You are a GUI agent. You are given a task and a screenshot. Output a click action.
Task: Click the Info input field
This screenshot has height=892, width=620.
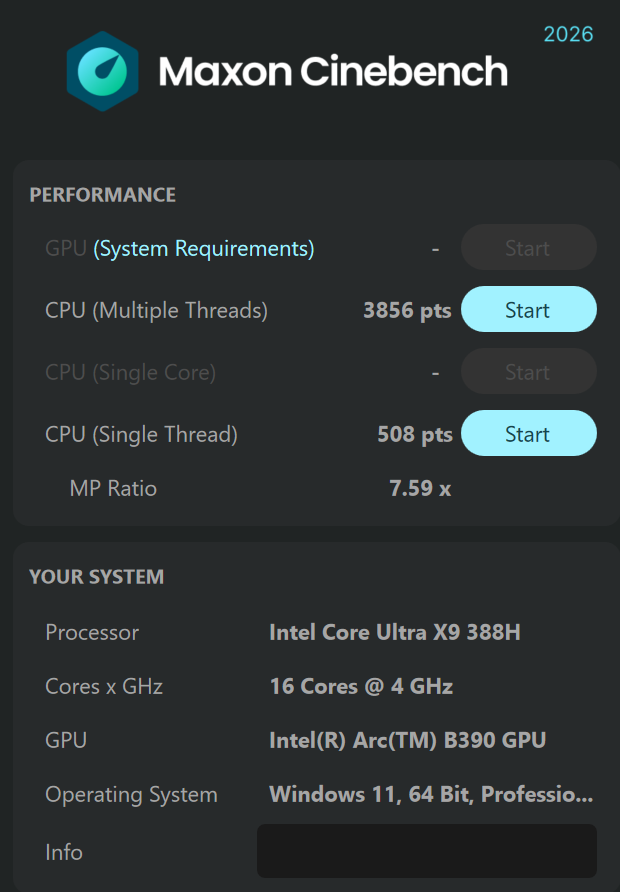pos(426,851)
